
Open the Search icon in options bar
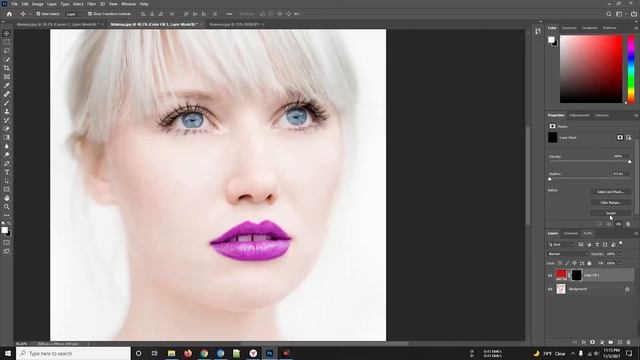(609, 14)
